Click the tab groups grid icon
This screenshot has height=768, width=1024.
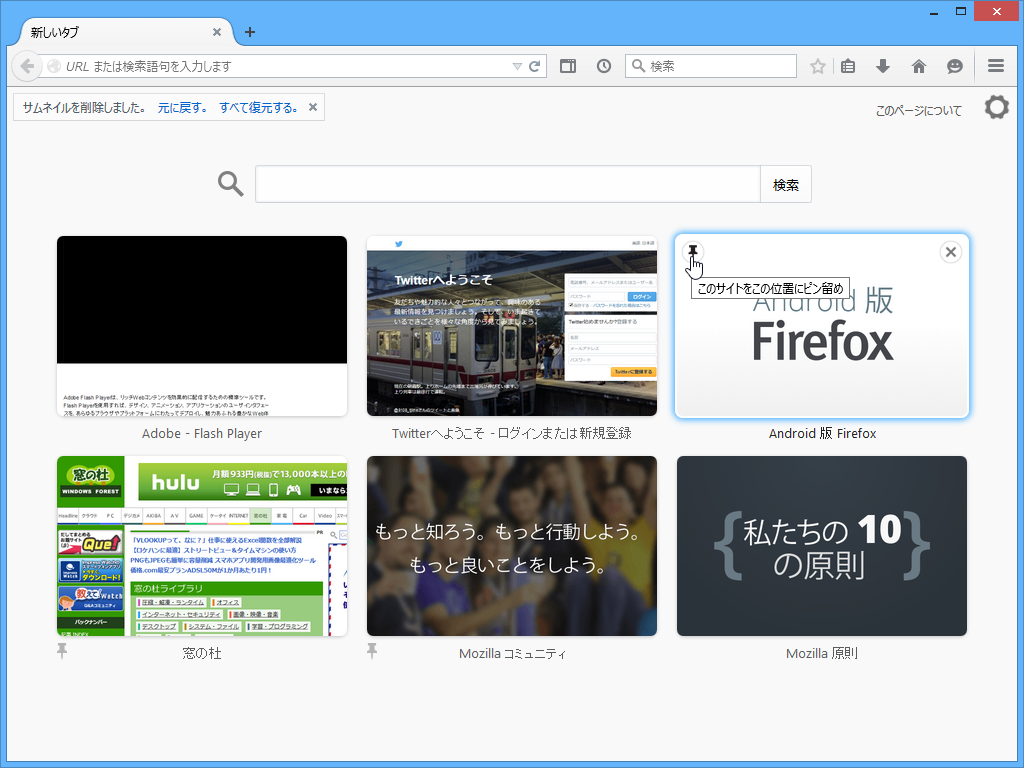coord(567,66)
